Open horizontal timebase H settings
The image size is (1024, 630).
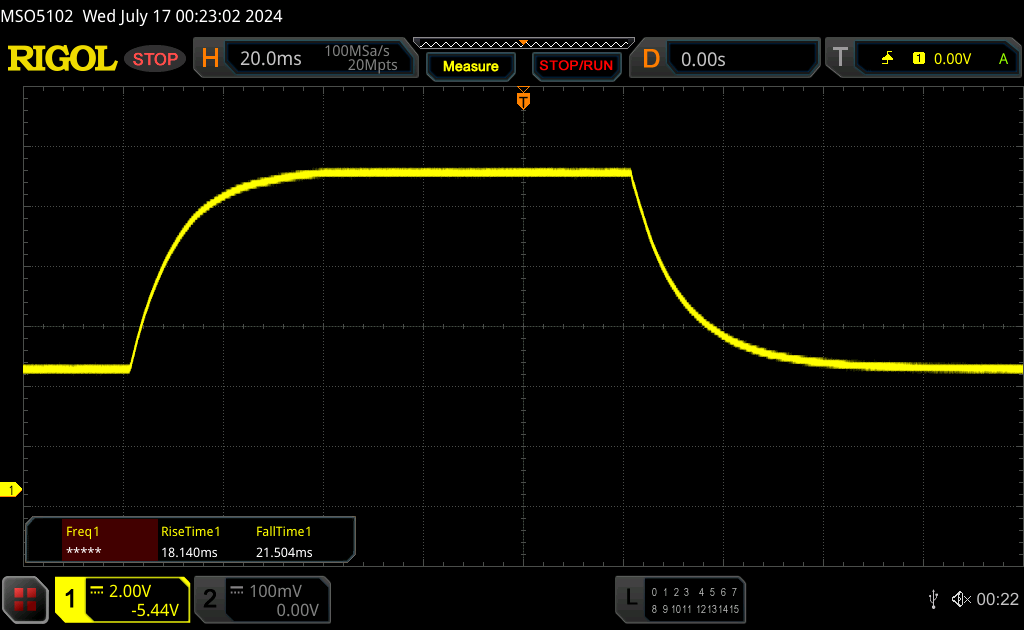[x=210, y=59]
